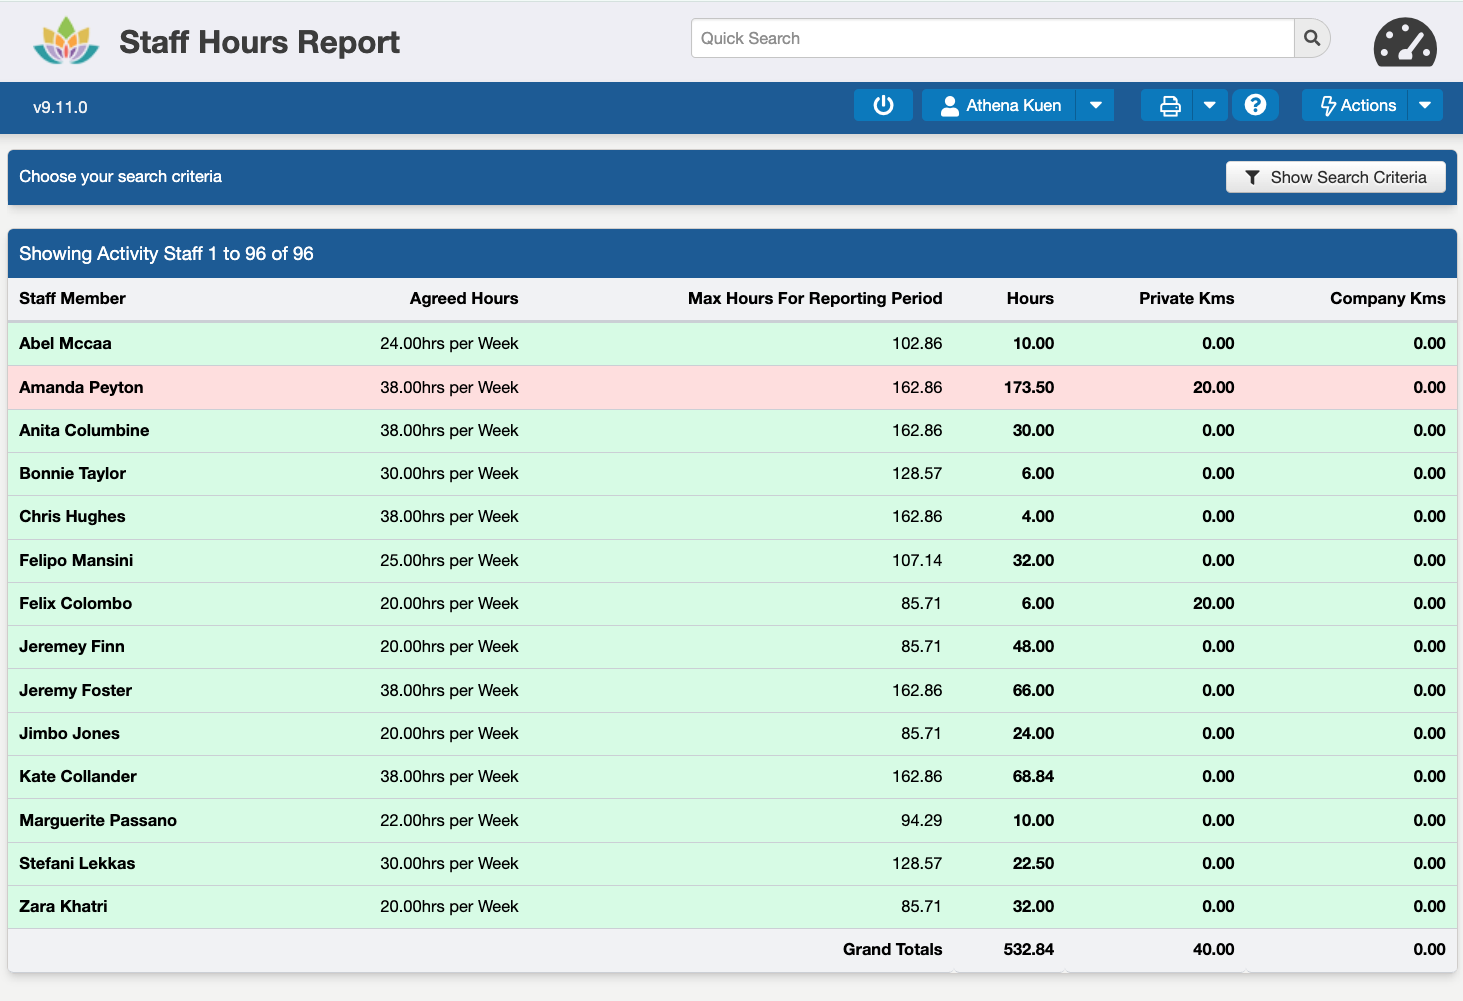Type in the Quick Search field
Screen dimensions: 1463x1001
991,38
